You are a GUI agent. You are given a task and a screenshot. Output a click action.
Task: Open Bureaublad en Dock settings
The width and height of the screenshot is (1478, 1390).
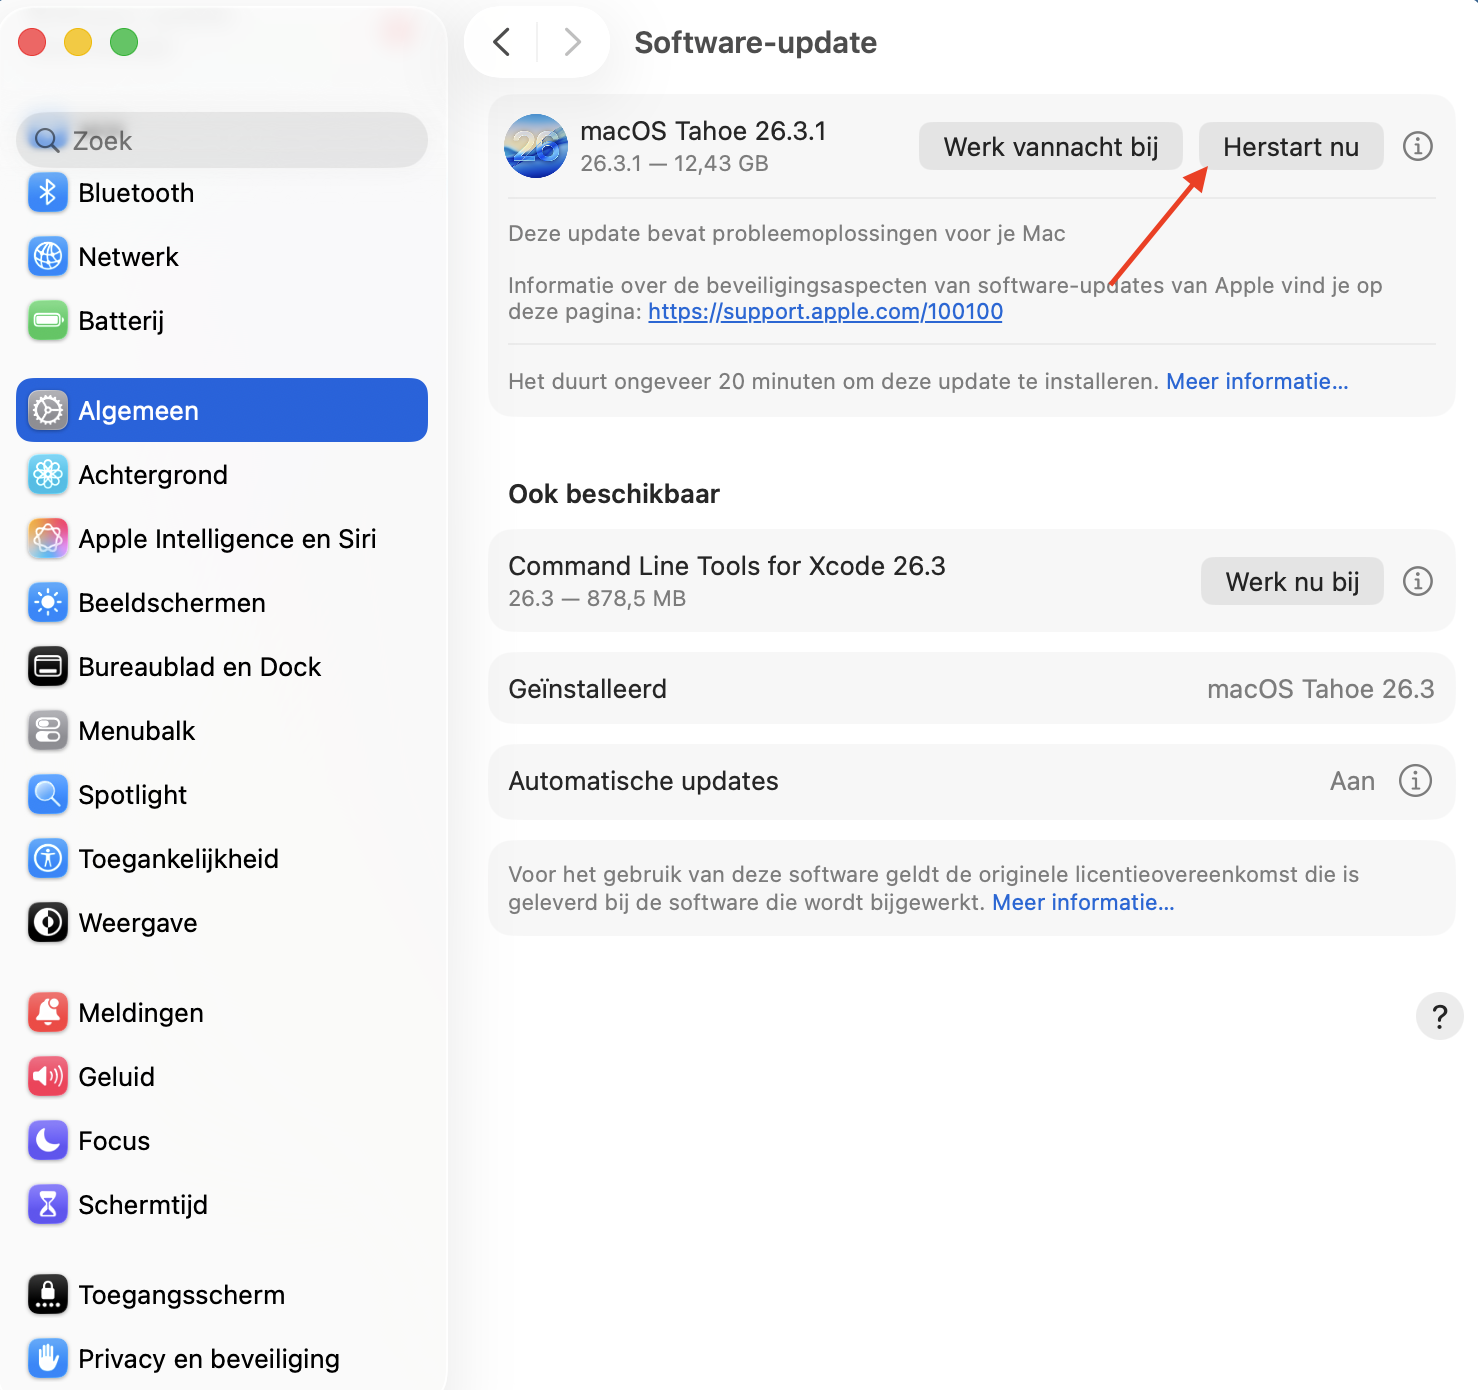199,666
